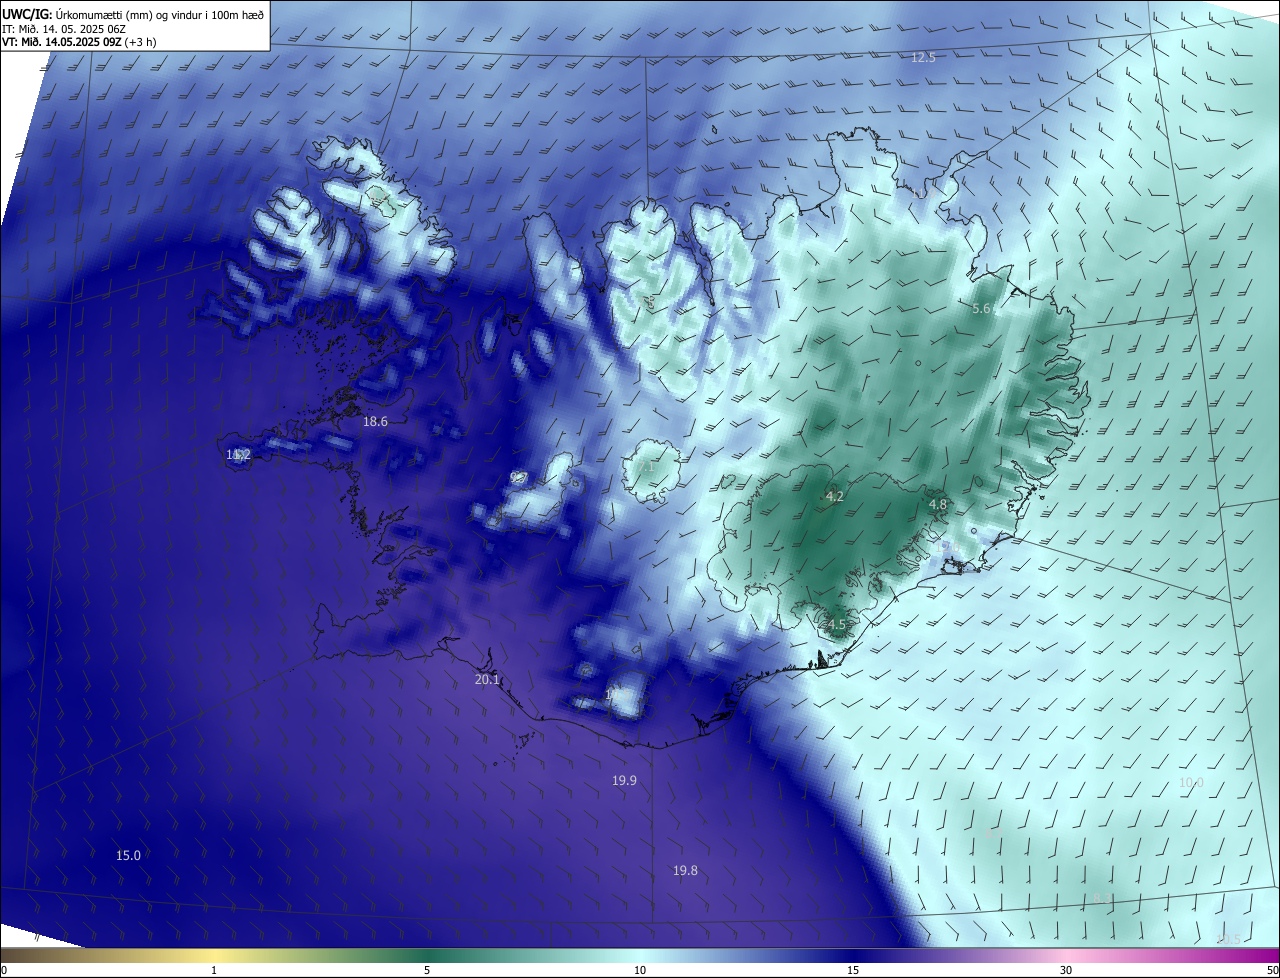Click the 12.5 value label on the map
Viewport: 1280px width, 978px height.
point(923,58)
